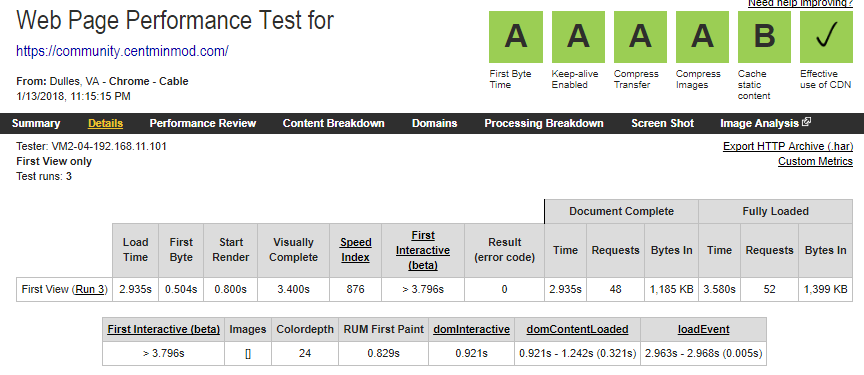Image resolution: width=864 pixels, height=375 pixels.
Task: Switch to Performance Review tab
Action: pyautogui.click(x=203, y=123)
